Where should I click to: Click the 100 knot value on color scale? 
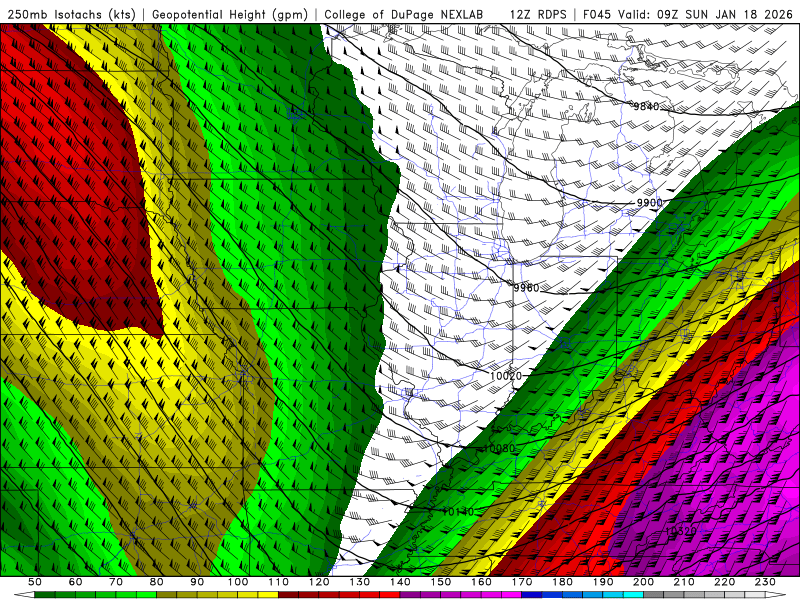[x=238, y=582]
